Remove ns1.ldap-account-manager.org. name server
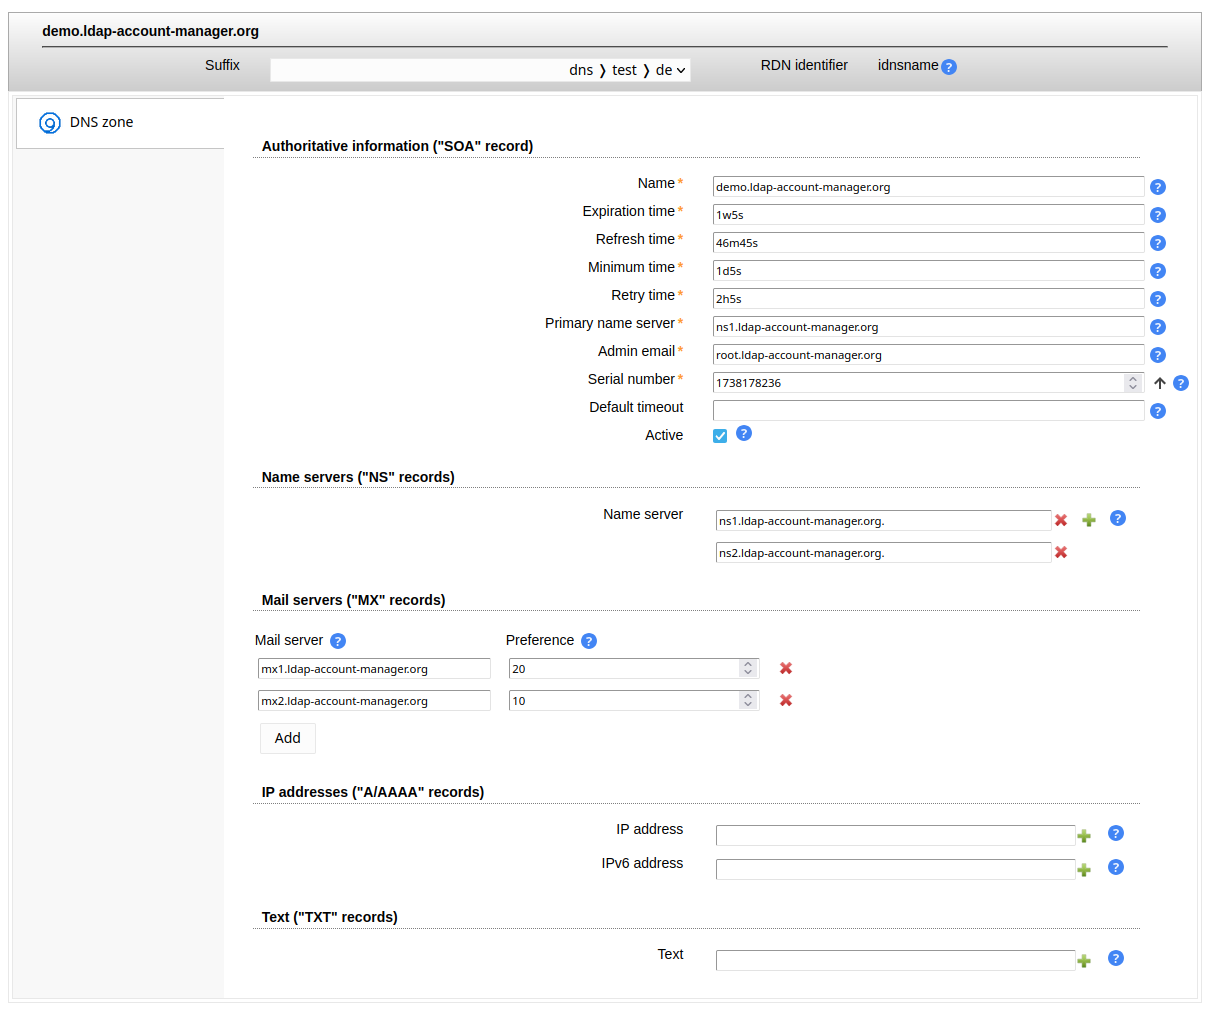Viewport: 1218px width, 1016px height. [x=1061, y=520]
